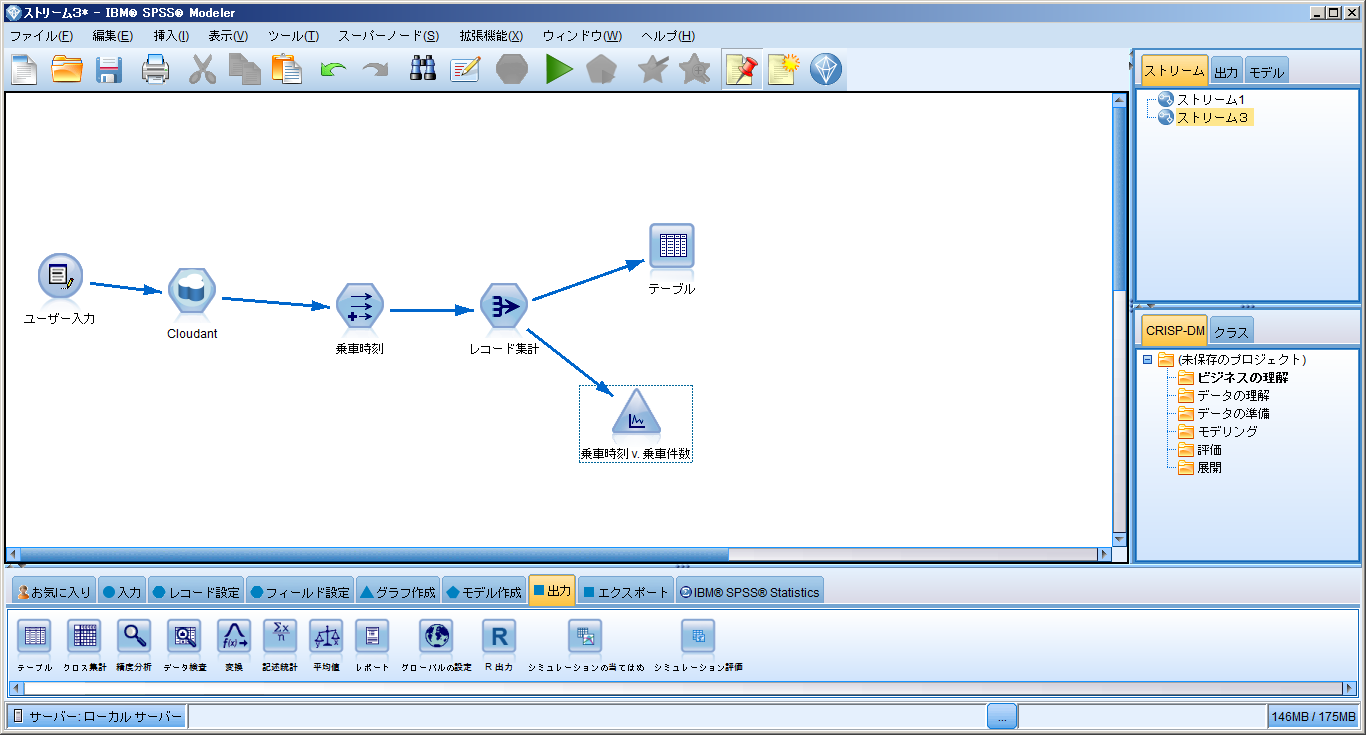Switch to the フィールド設定 palette tab
The image size is (1366, 735).
pos(299,592)
